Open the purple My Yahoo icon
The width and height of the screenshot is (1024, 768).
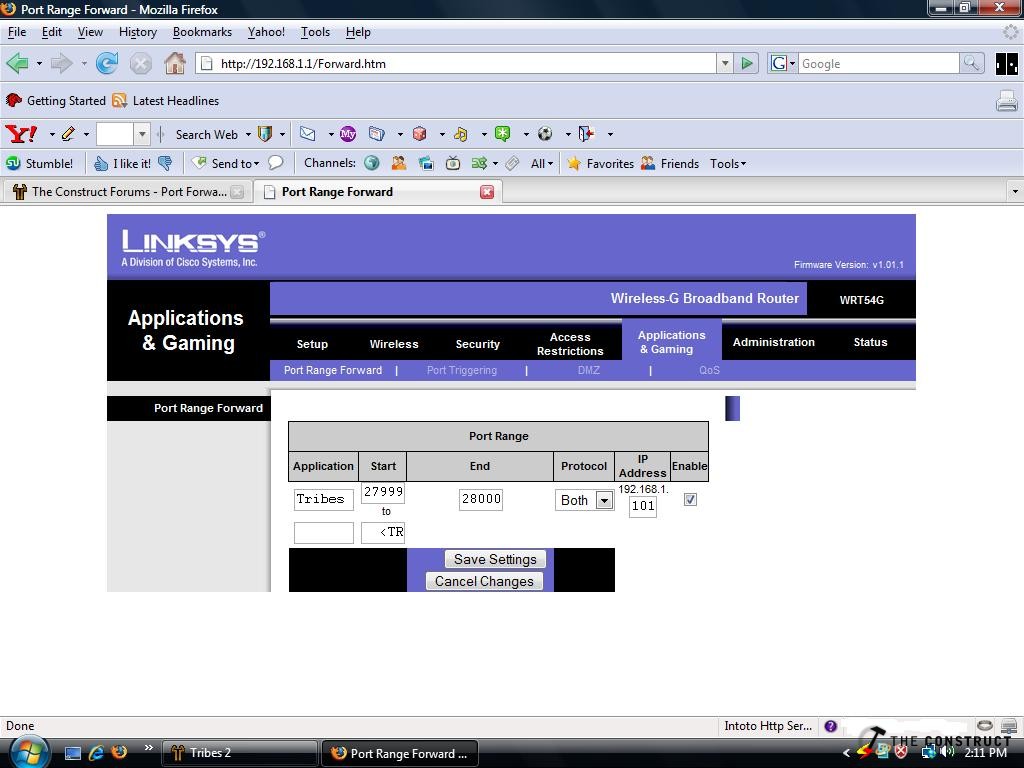[348, 134]
